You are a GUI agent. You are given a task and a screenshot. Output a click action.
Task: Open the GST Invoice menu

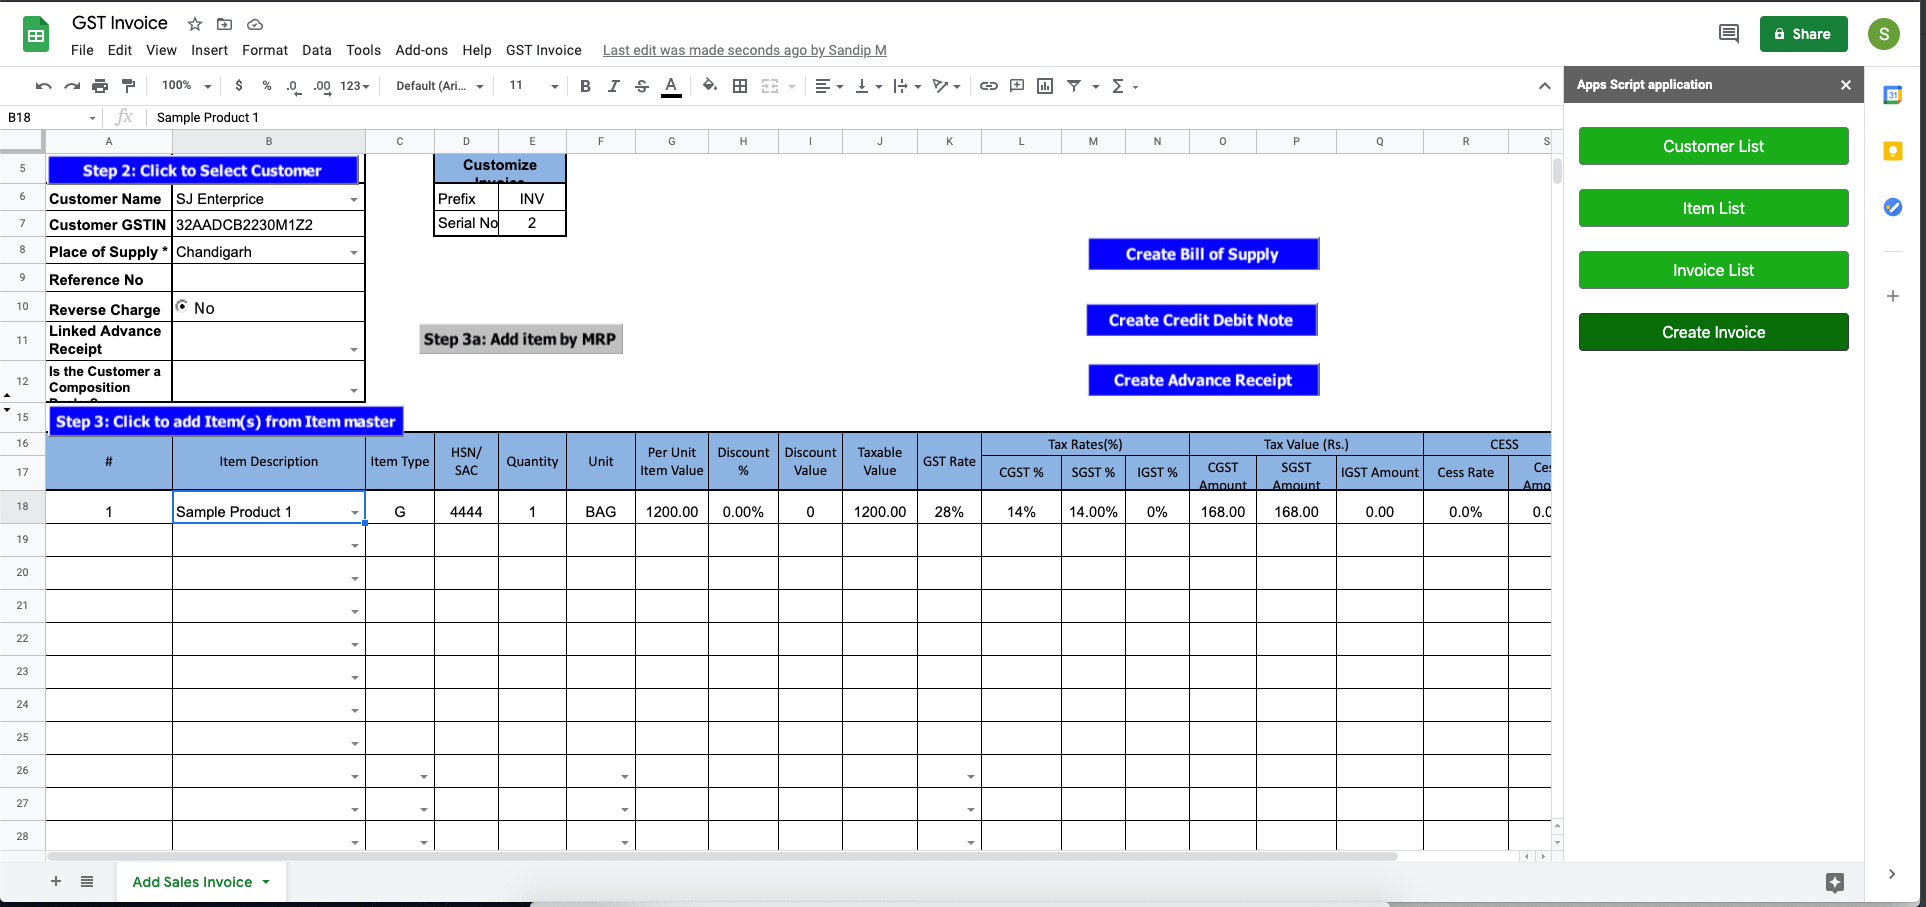pyautogui.click(x=543, y=50)
